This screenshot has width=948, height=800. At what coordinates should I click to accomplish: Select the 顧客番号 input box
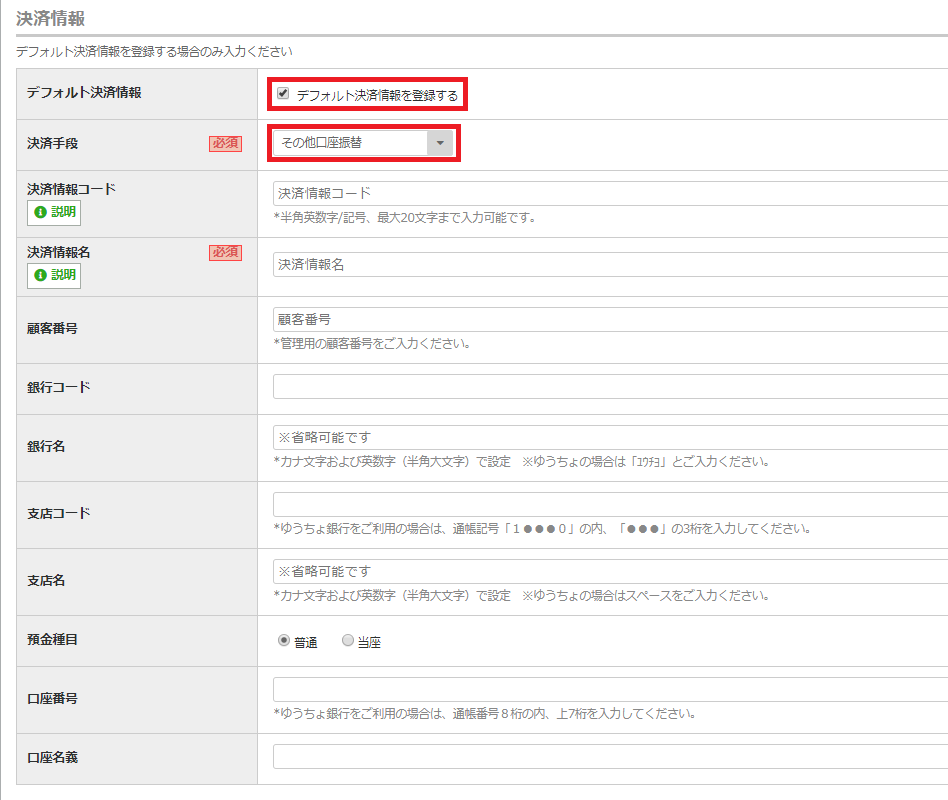(x=610, y=320)
